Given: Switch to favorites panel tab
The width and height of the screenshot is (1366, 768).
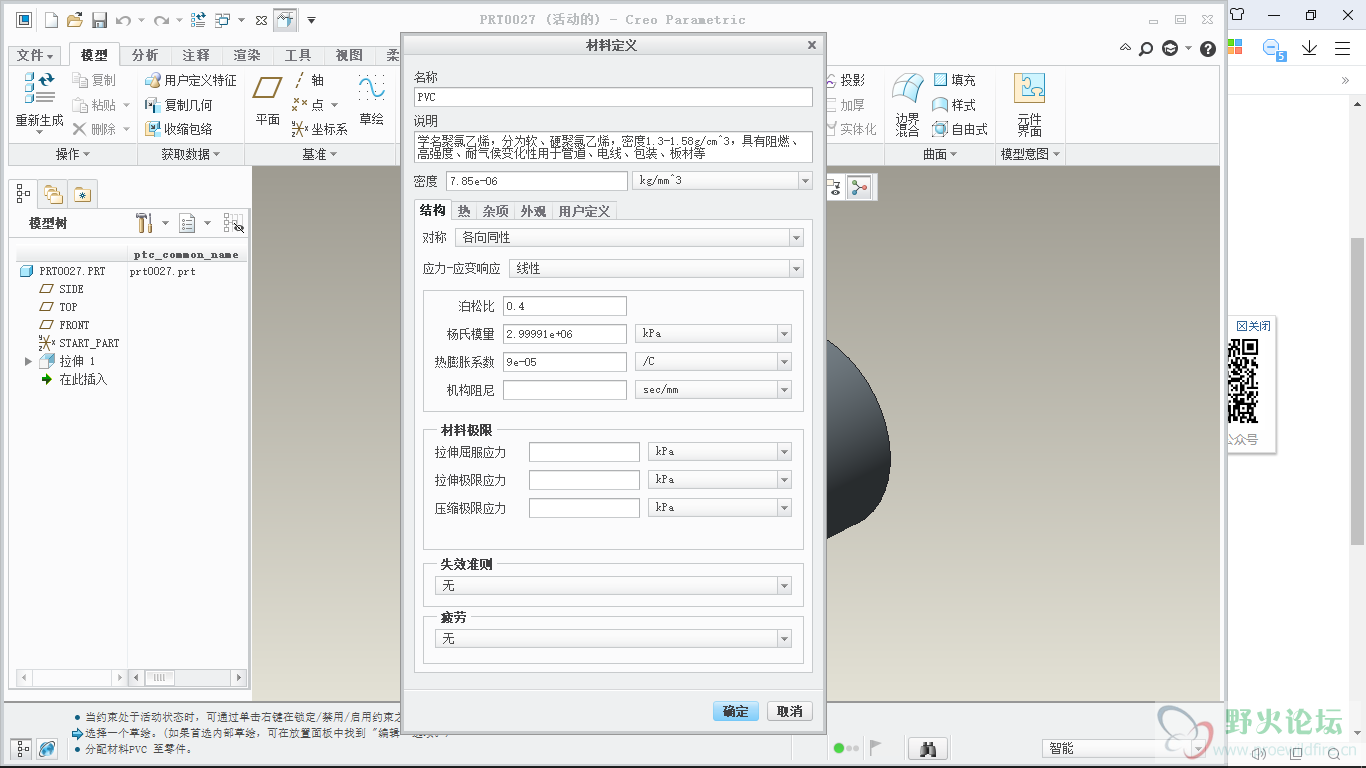Looking at the screenshot, I should click(82, 194).
